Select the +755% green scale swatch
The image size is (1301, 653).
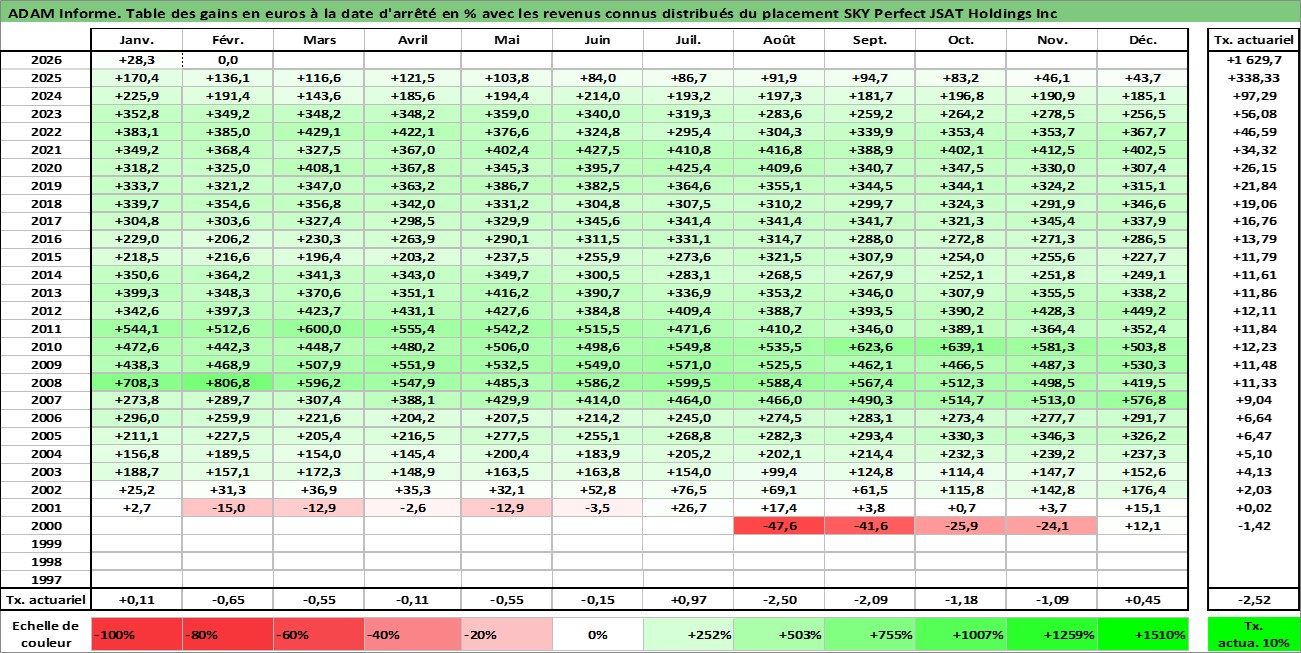(x=868, y=634)
